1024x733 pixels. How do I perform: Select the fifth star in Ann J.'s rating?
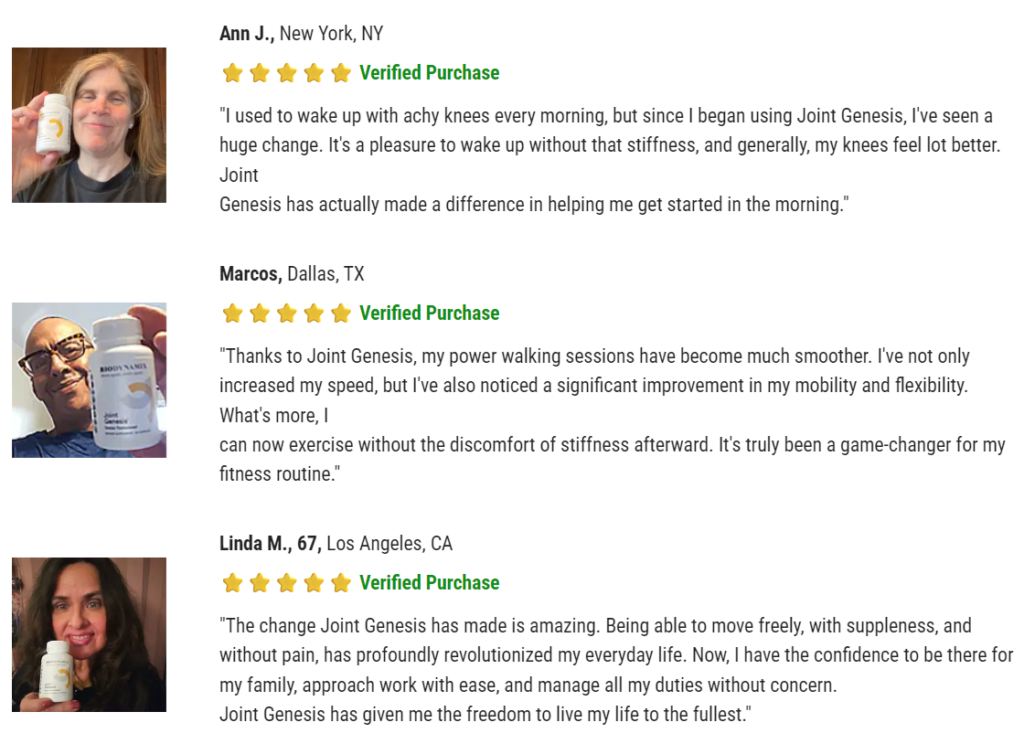pos(341,73)
